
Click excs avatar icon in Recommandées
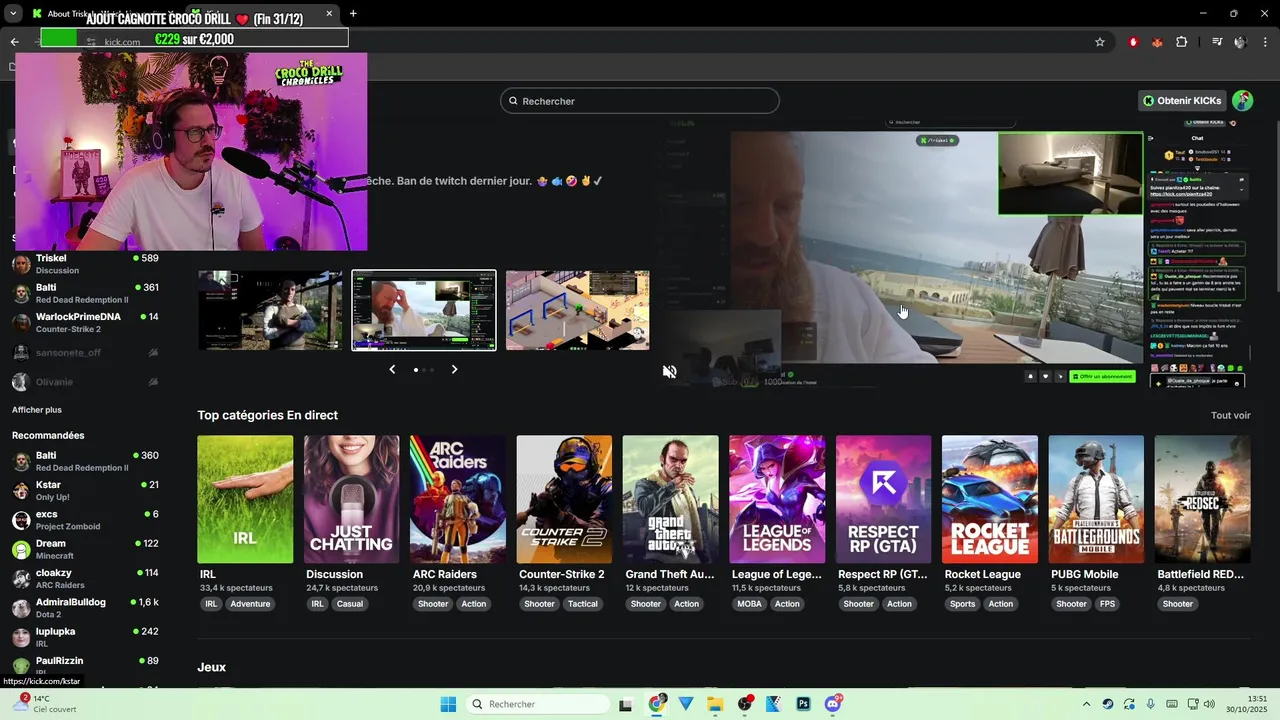click(x=20, y=520)
